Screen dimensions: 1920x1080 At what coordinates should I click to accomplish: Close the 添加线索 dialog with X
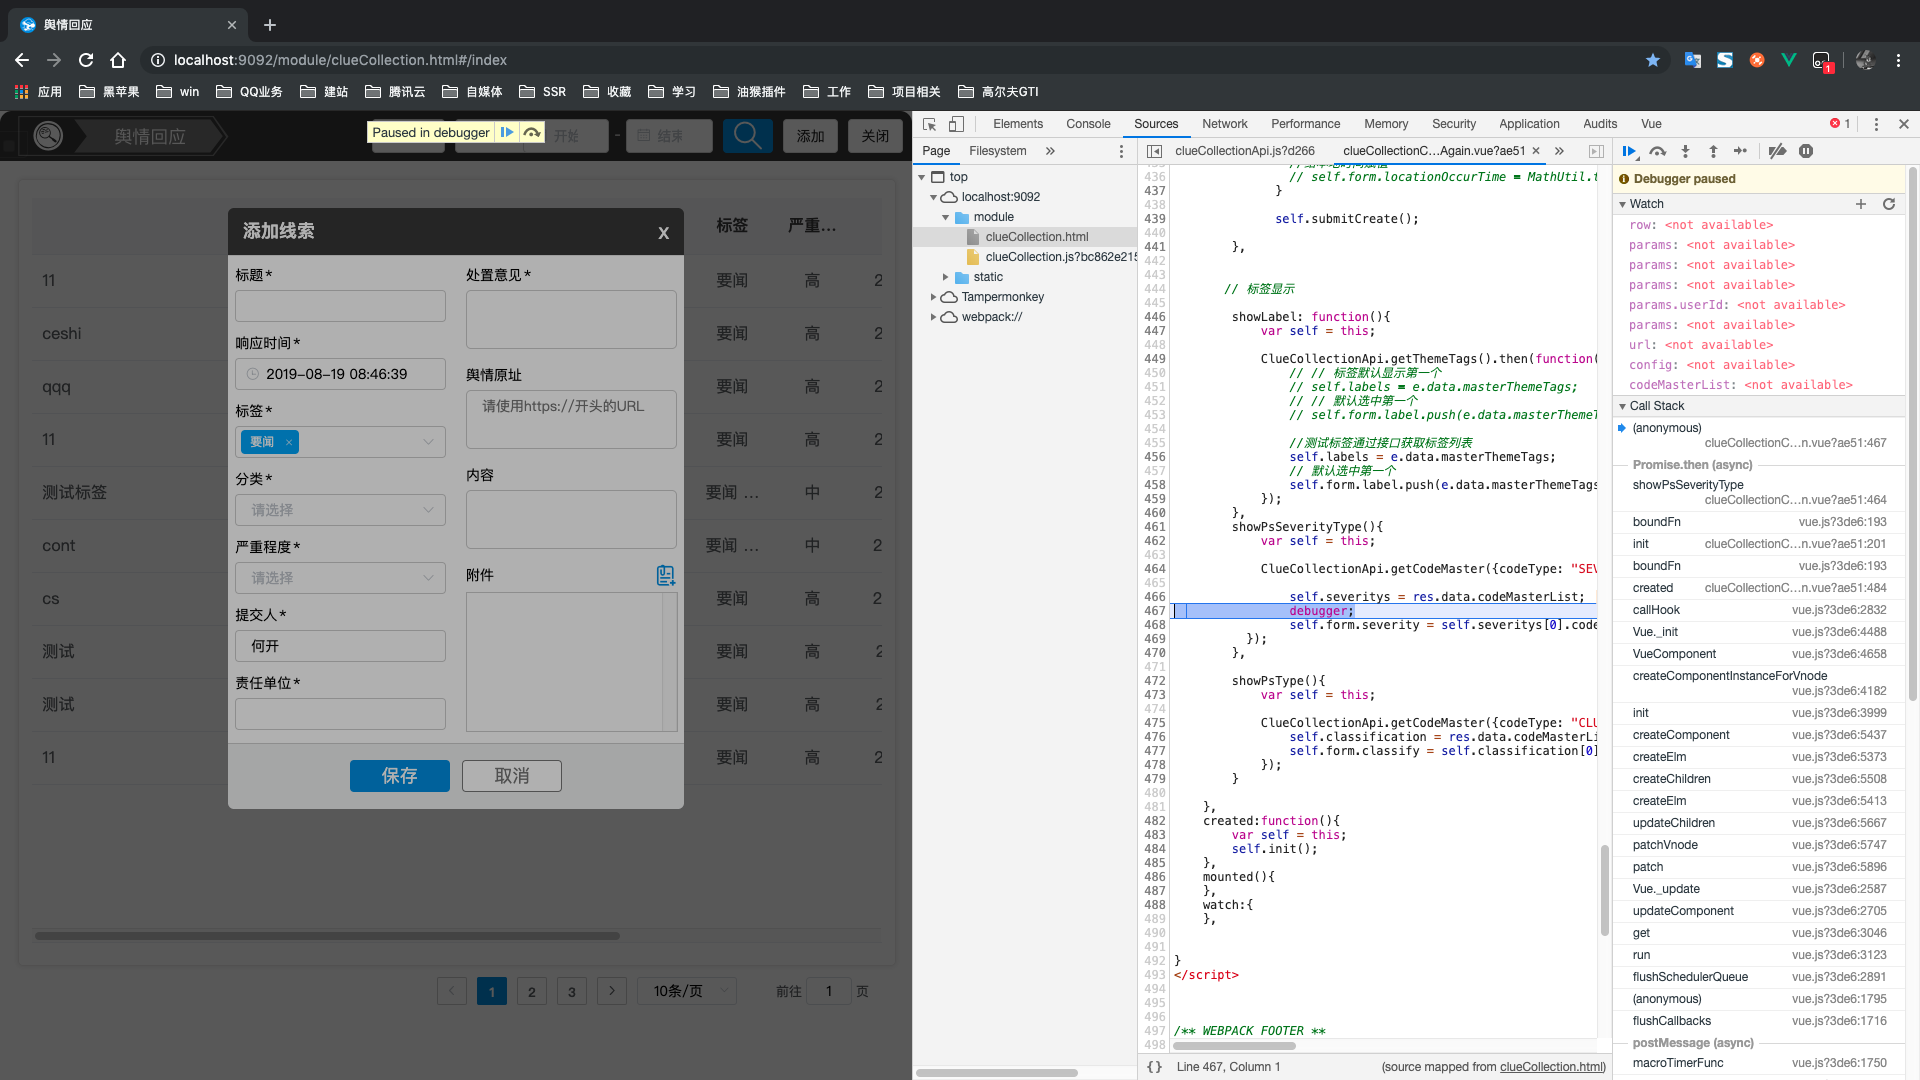(663, 233)
